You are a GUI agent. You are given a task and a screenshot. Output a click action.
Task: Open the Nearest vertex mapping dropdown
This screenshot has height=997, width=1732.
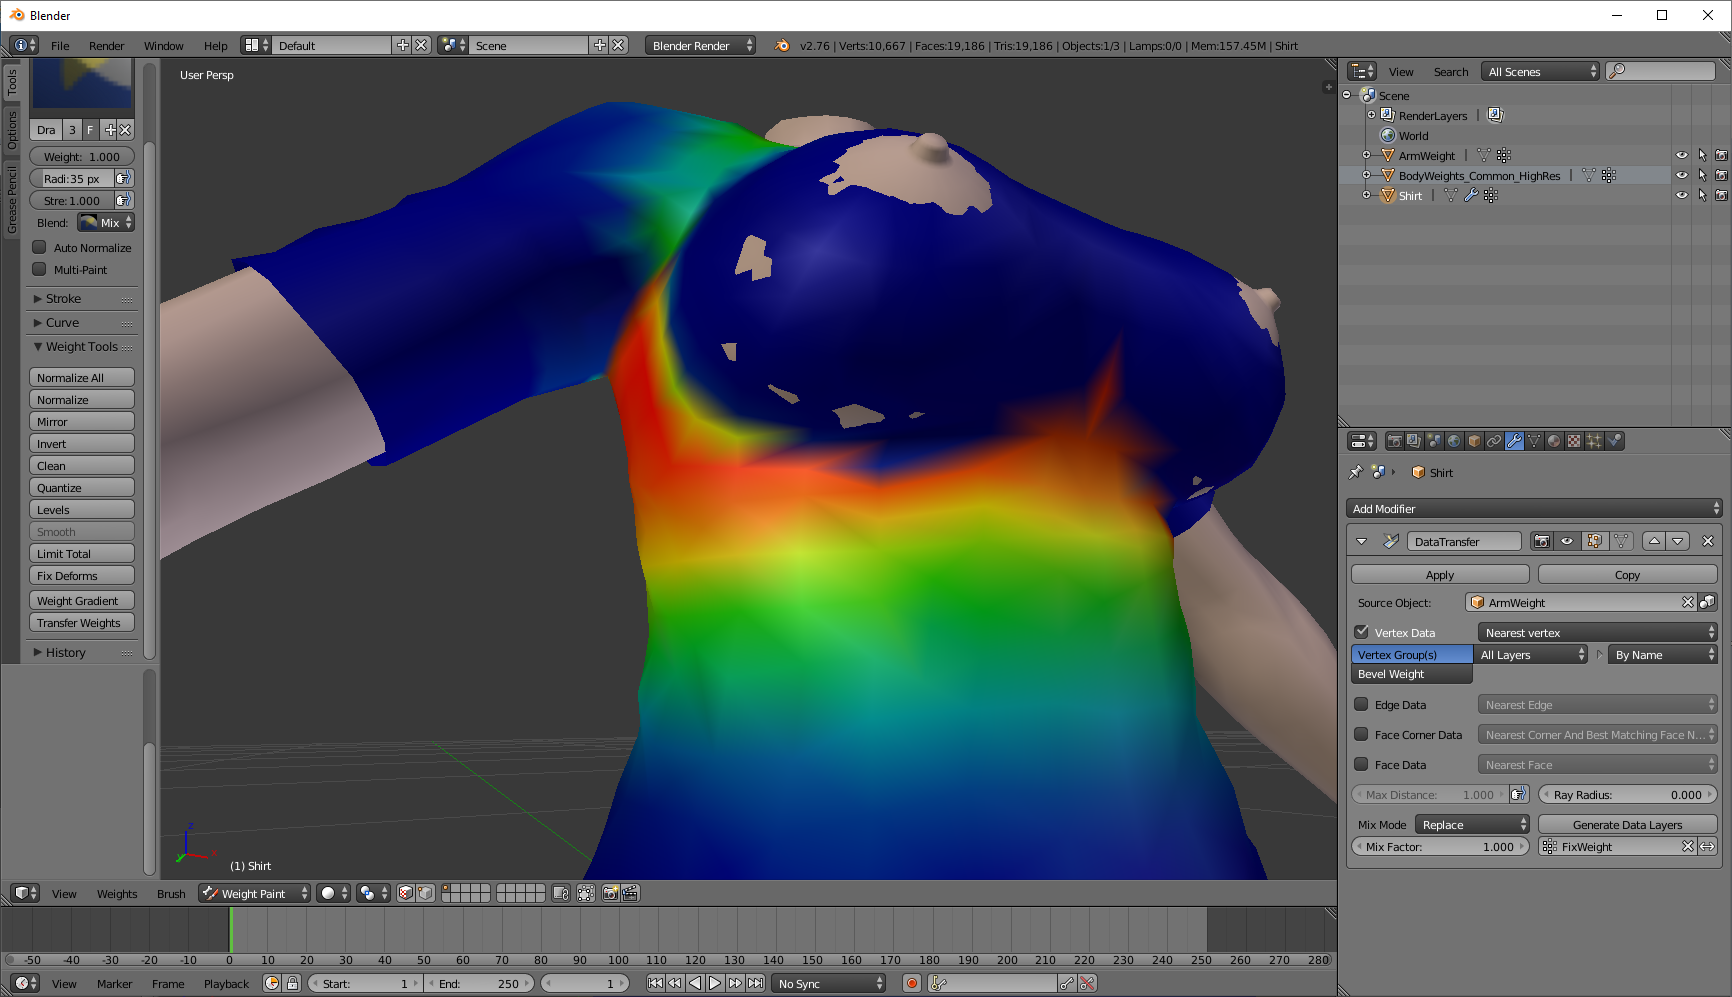pos(1598,632)
